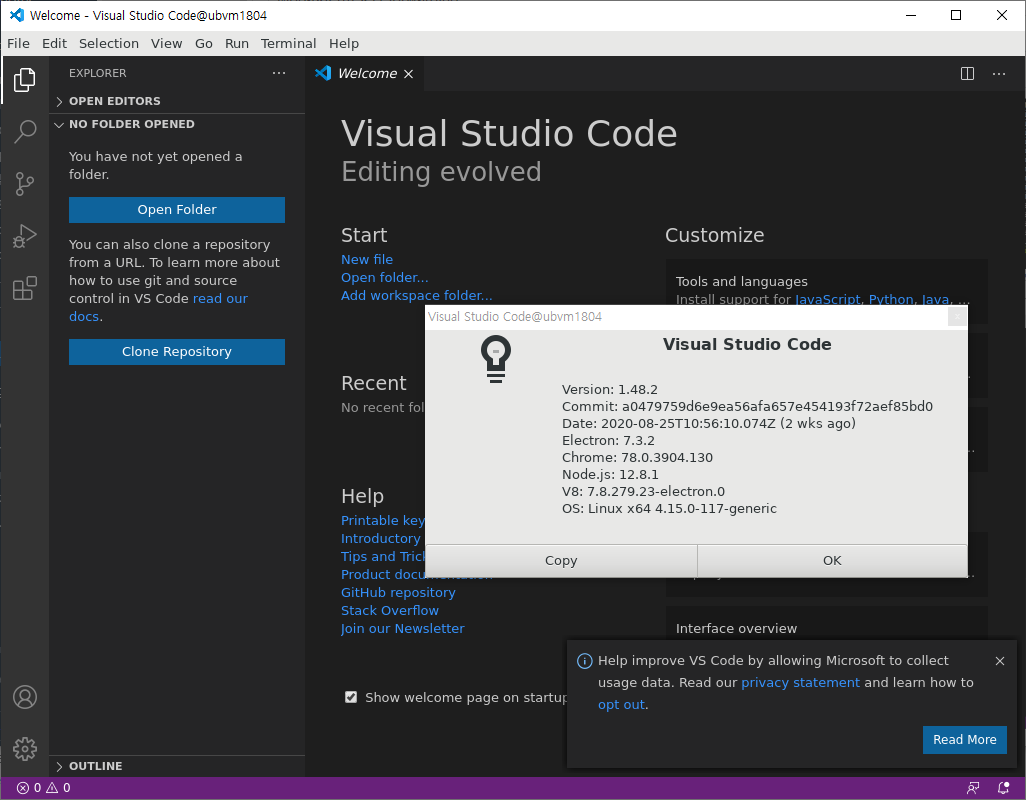The image size is (1026, 800).
Task: Click the Clone Repository button
Action: coord(177,352)
